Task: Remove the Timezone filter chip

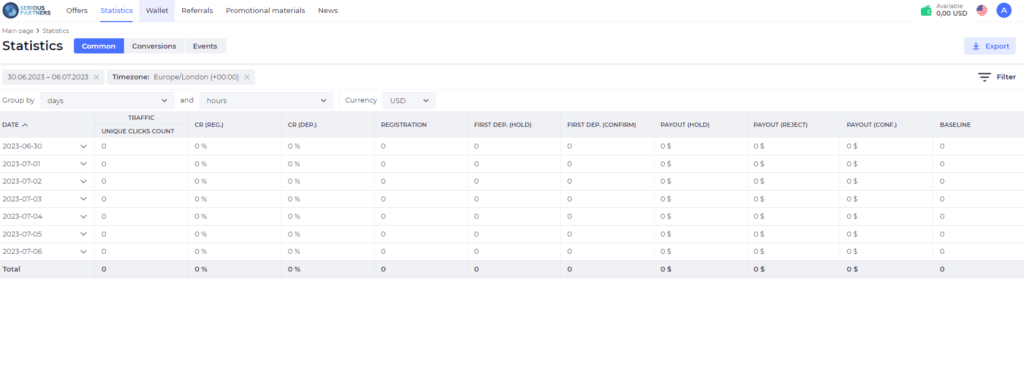Action: (x=247, y=77)
